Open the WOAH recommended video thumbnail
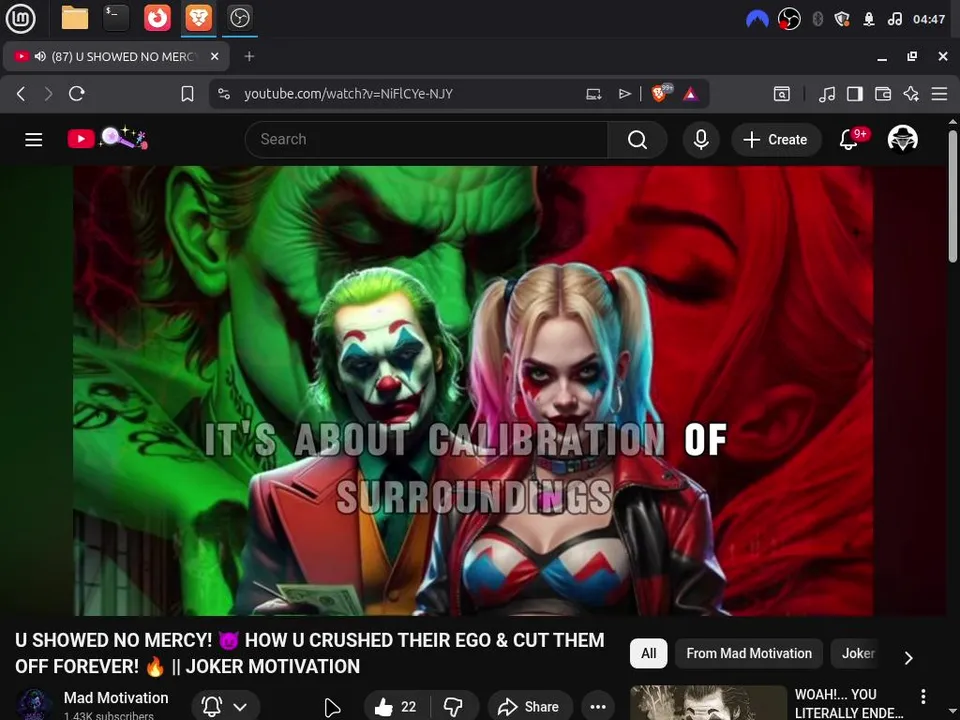 click(x=708, y=703)
